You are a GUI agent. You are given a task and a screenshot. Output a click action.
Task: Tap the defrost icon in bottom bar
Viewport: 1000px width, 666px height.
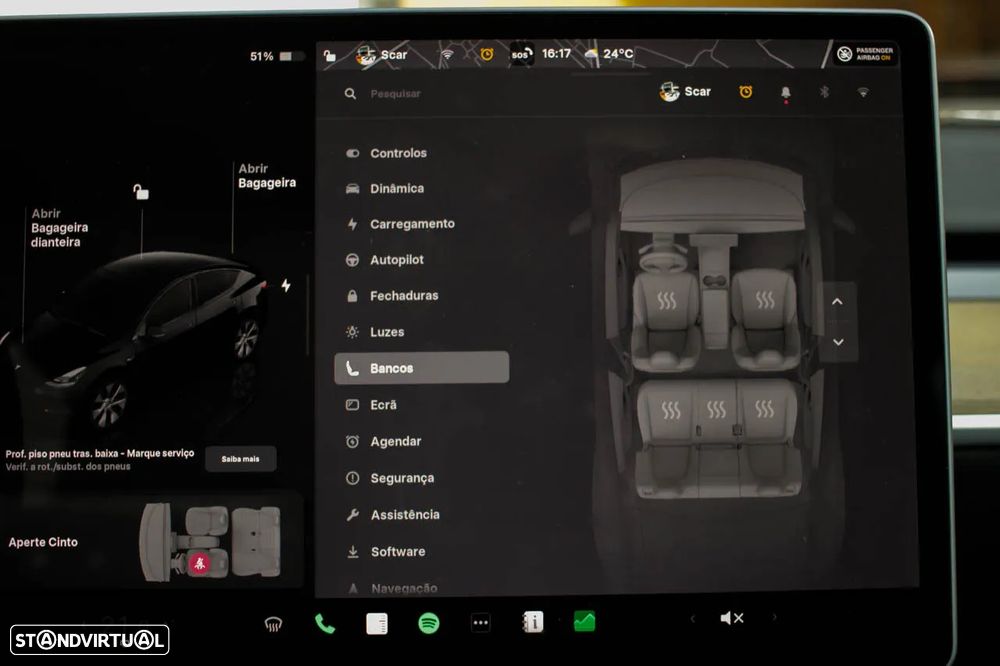click(273, 624)
